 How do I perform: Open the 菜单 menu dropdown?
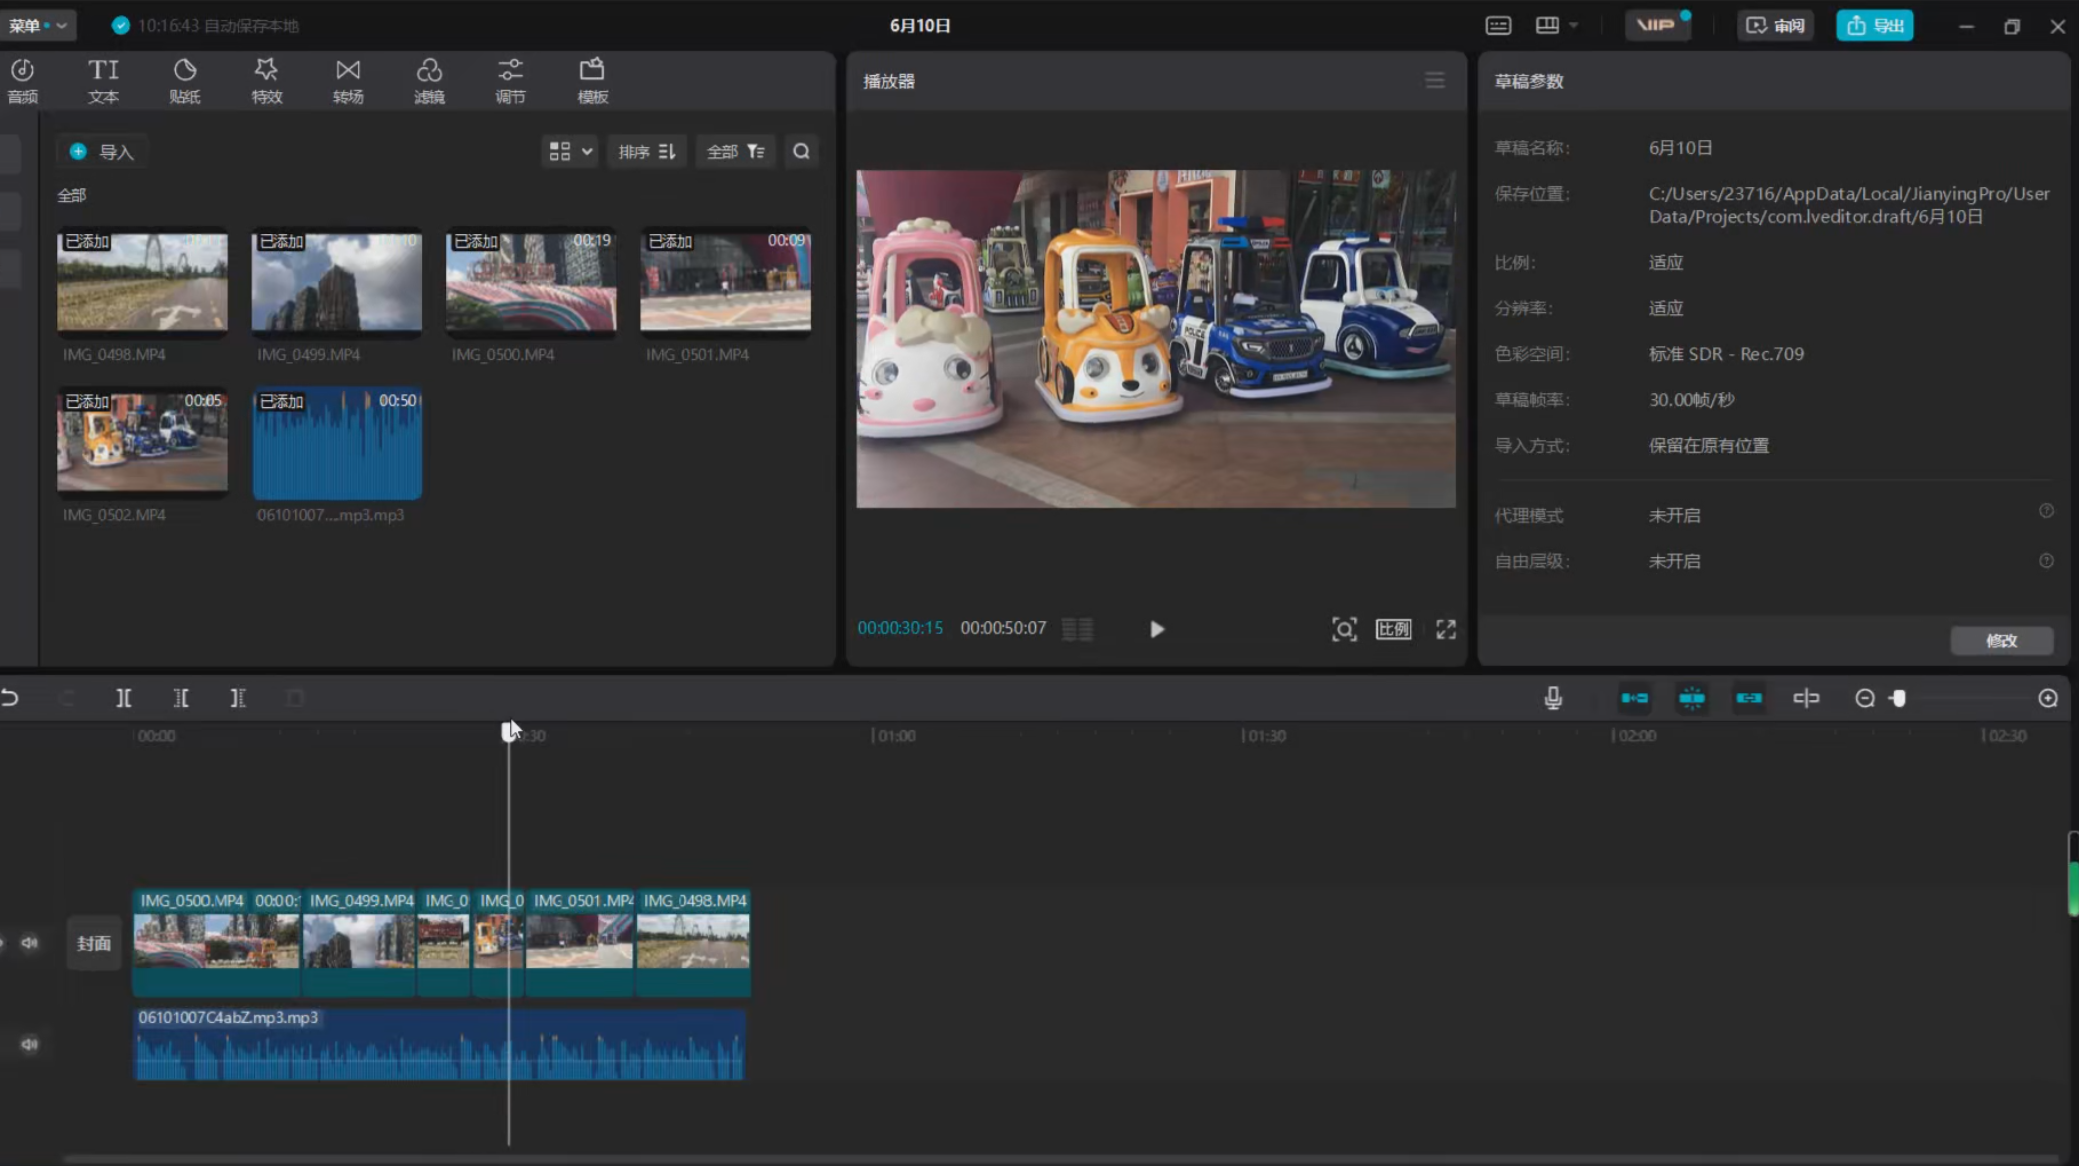pyautogui.click(x=37, y=25)
